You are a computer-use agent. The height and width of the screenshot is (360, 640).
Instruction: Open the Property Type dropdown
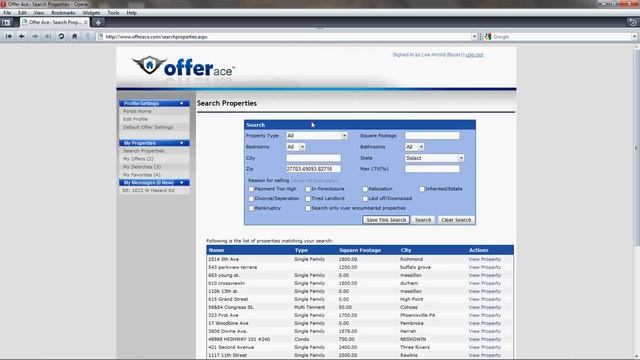(x=317, y=136)
